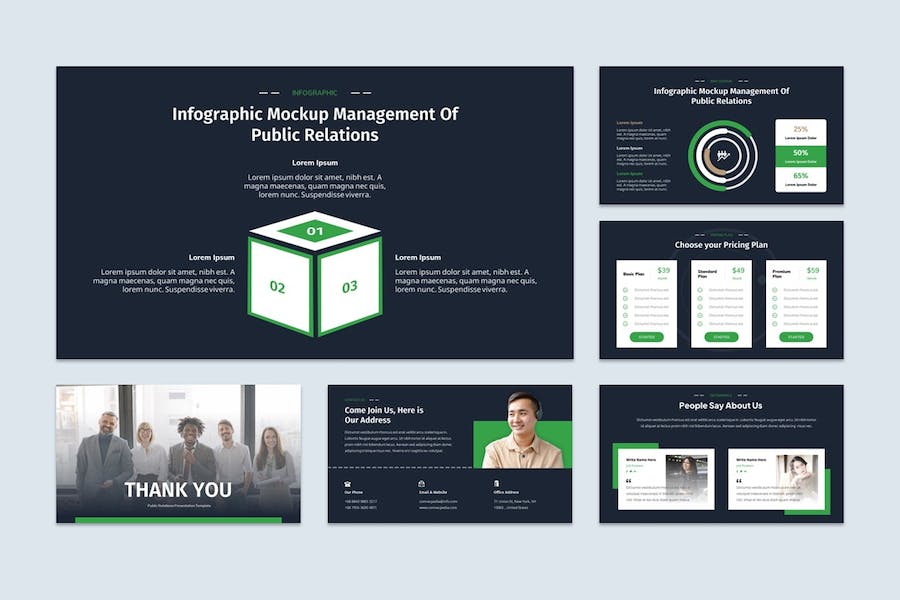Click the headset man's photo on contact slide
Viewport: 900px width, 600px height.
[x=522, y=431]
